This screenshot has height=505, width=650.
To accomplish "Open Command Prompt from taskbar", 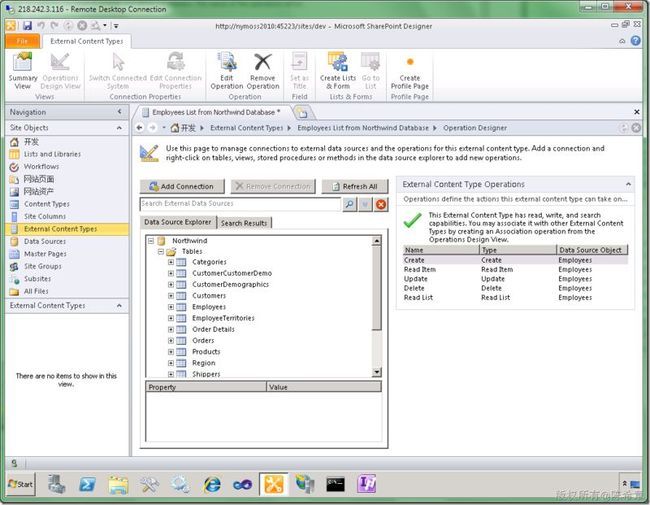I will (335, 484).
